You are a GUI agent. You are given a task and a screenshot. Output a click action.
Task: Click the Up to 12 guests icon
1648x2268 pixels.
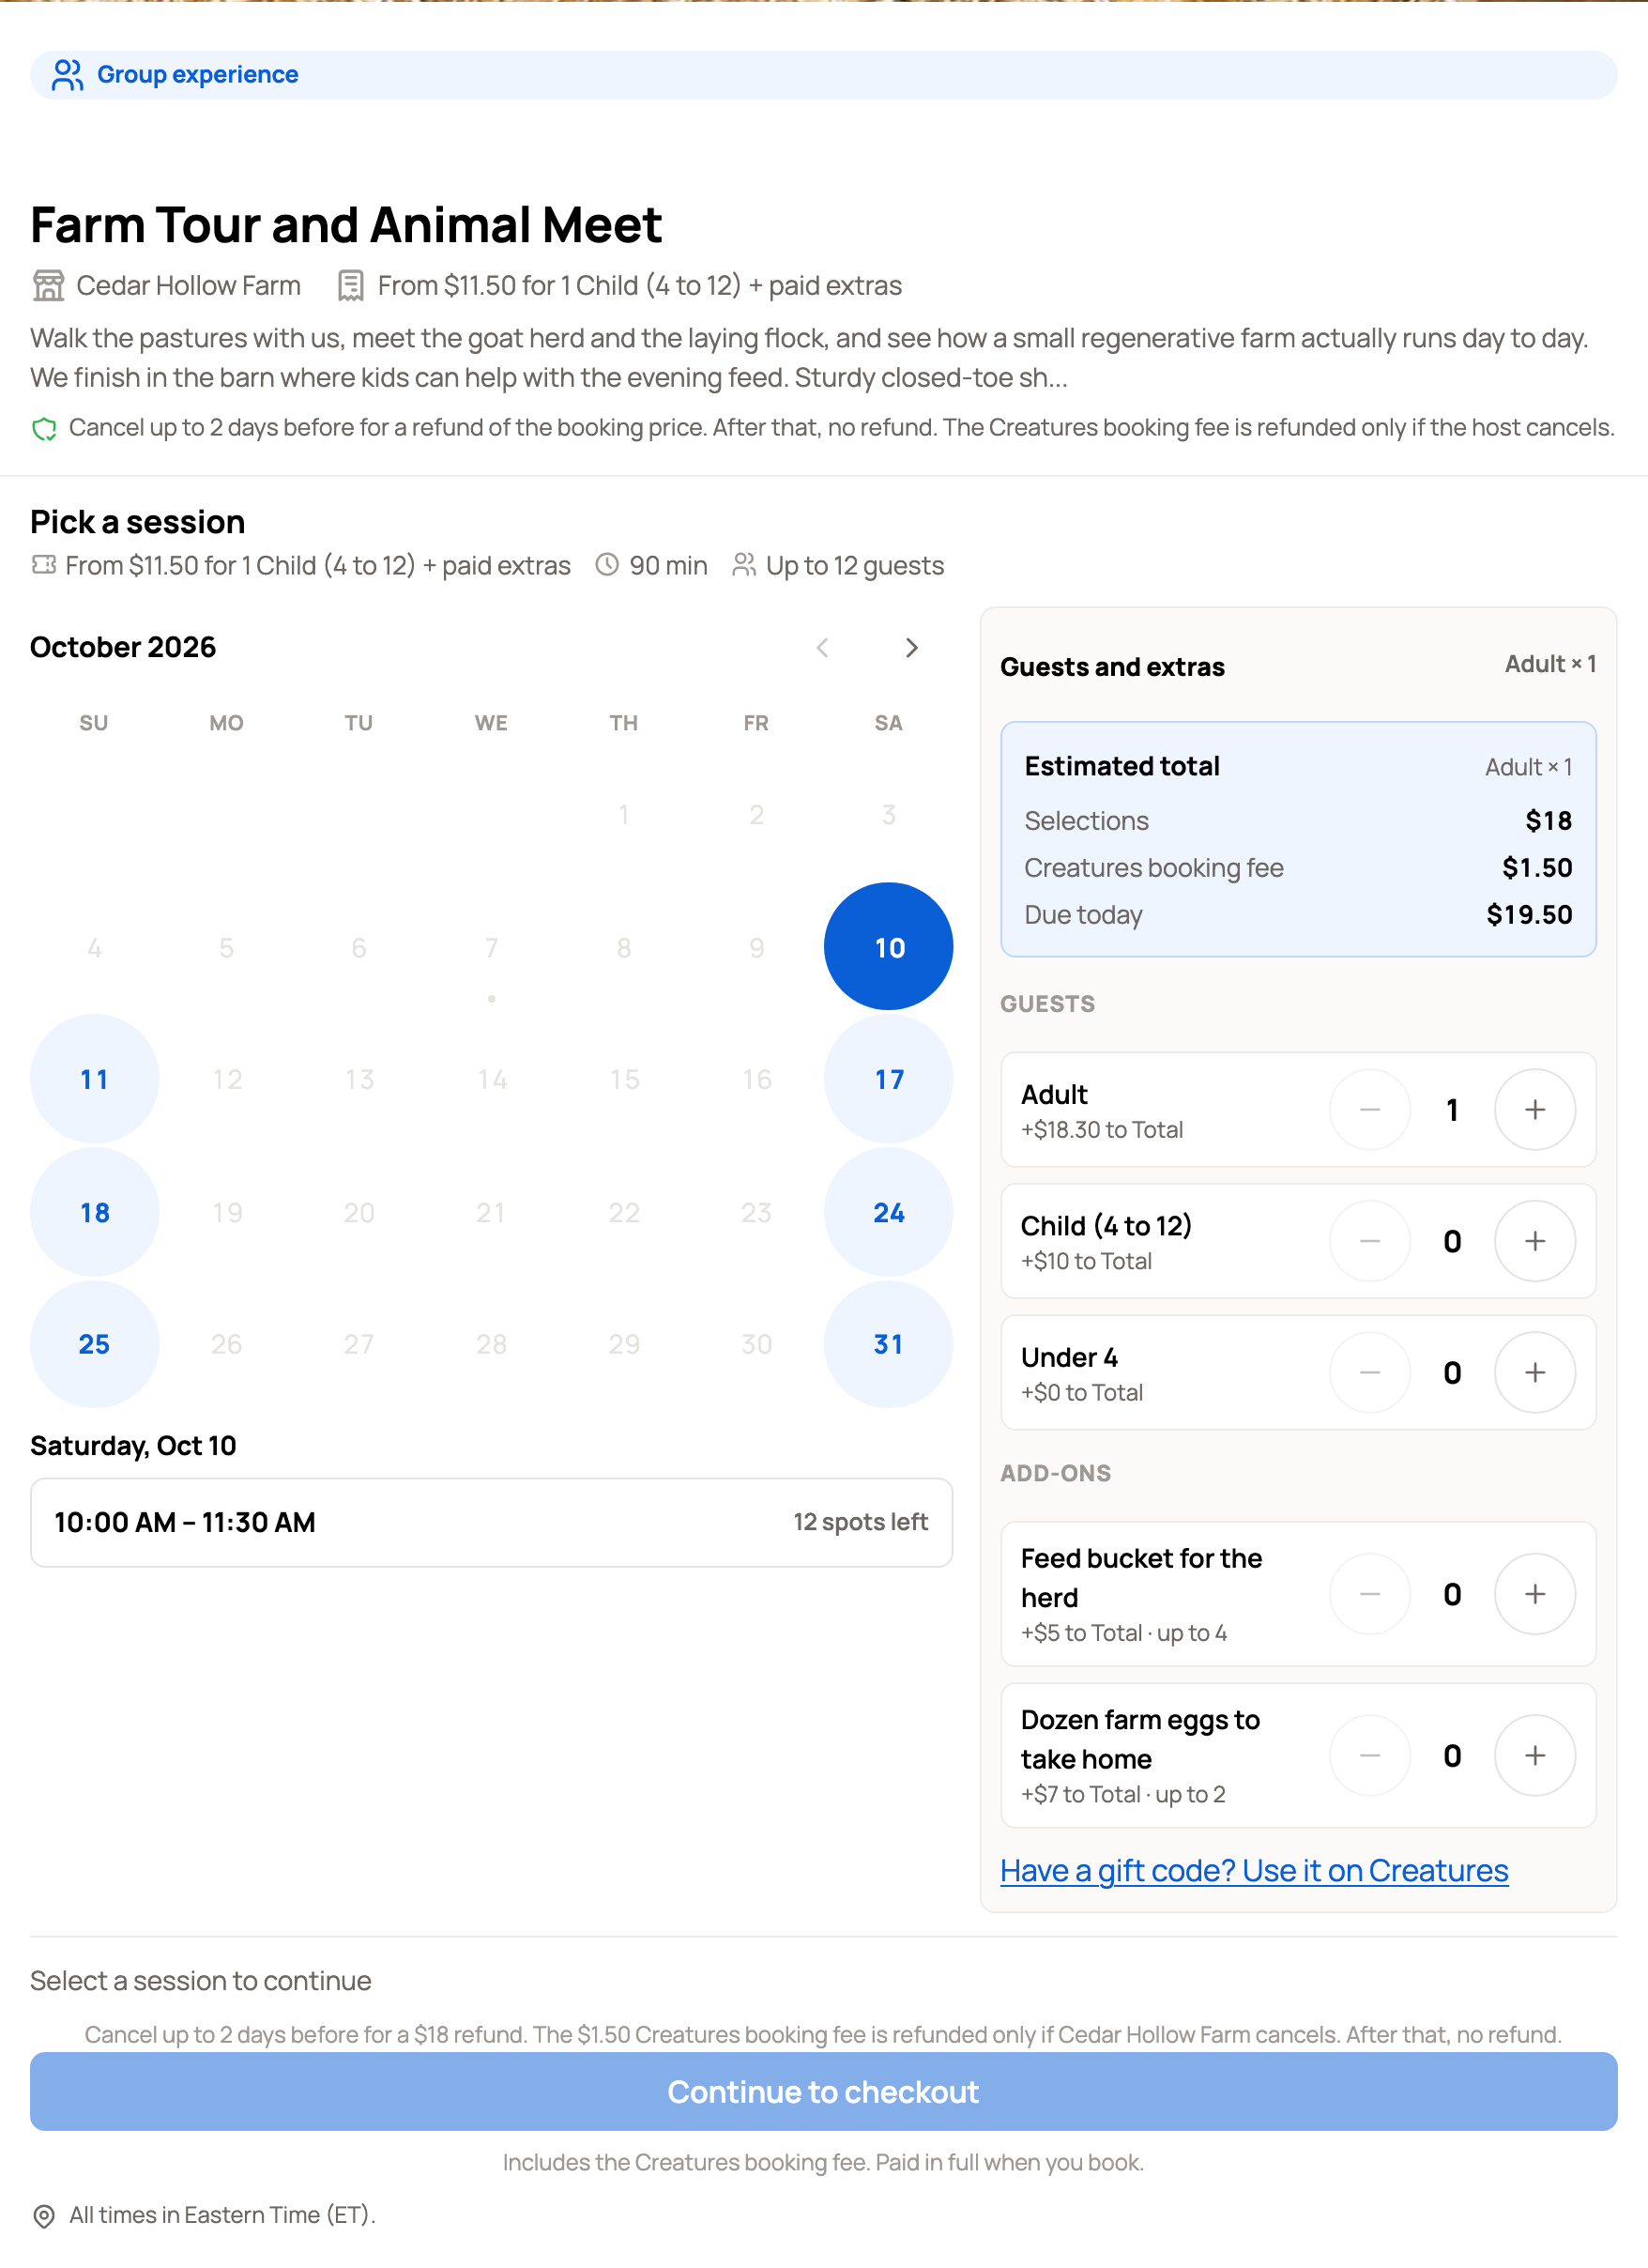tap(743, 565)
